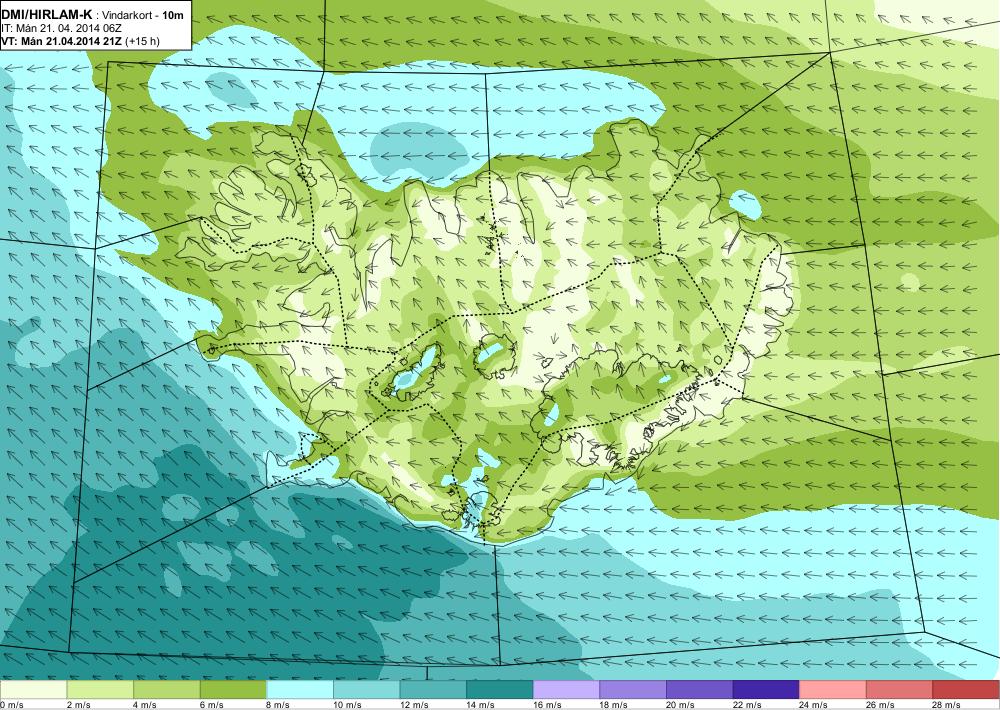Click the "8 m/s" legend label

(278, 705)
